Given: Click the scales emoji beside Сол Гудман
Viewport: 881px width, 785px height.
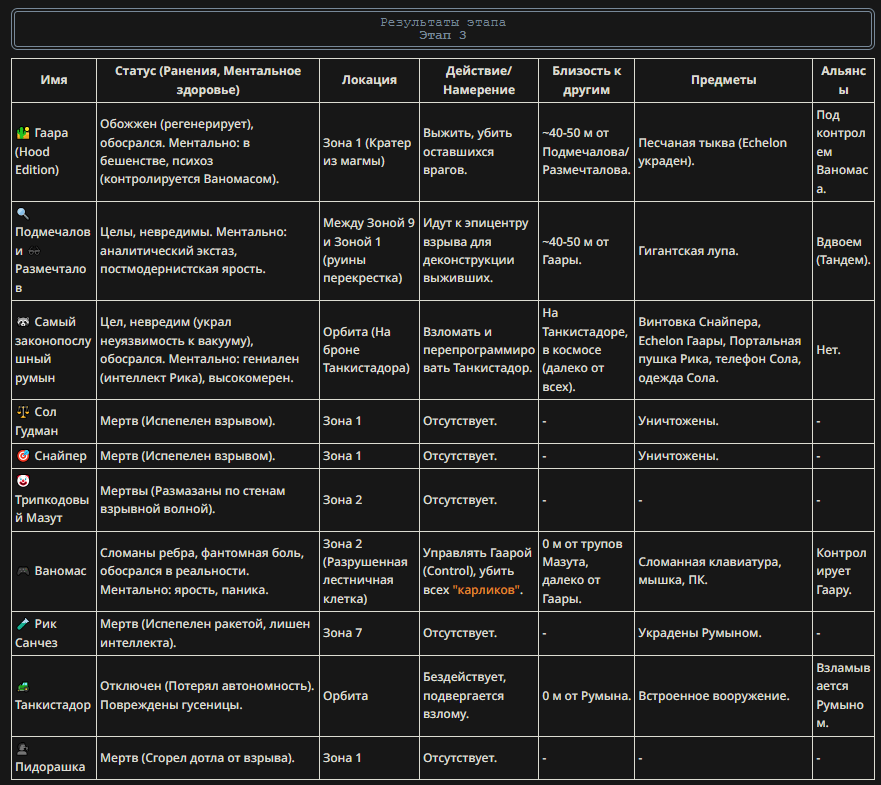Looking at the screenshot, I should tap(23, 412).
